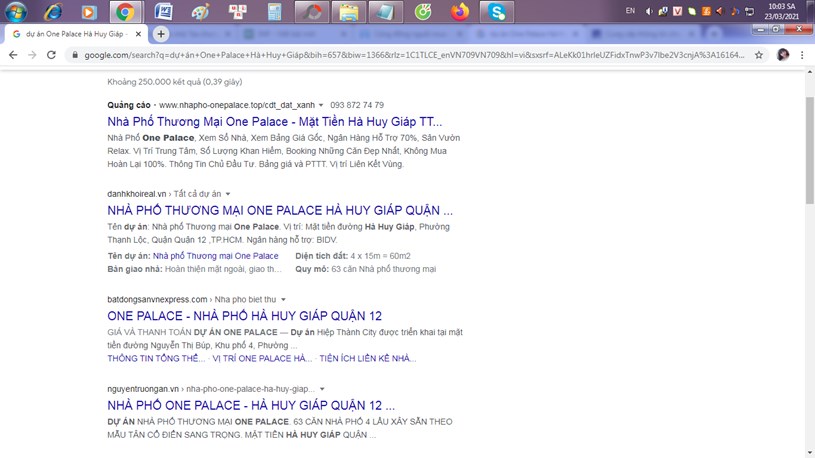Screen dimensions: 815x458
Task: Expand the nguyentruongan.vn result dropdown arrow
Action: (322, 389)
